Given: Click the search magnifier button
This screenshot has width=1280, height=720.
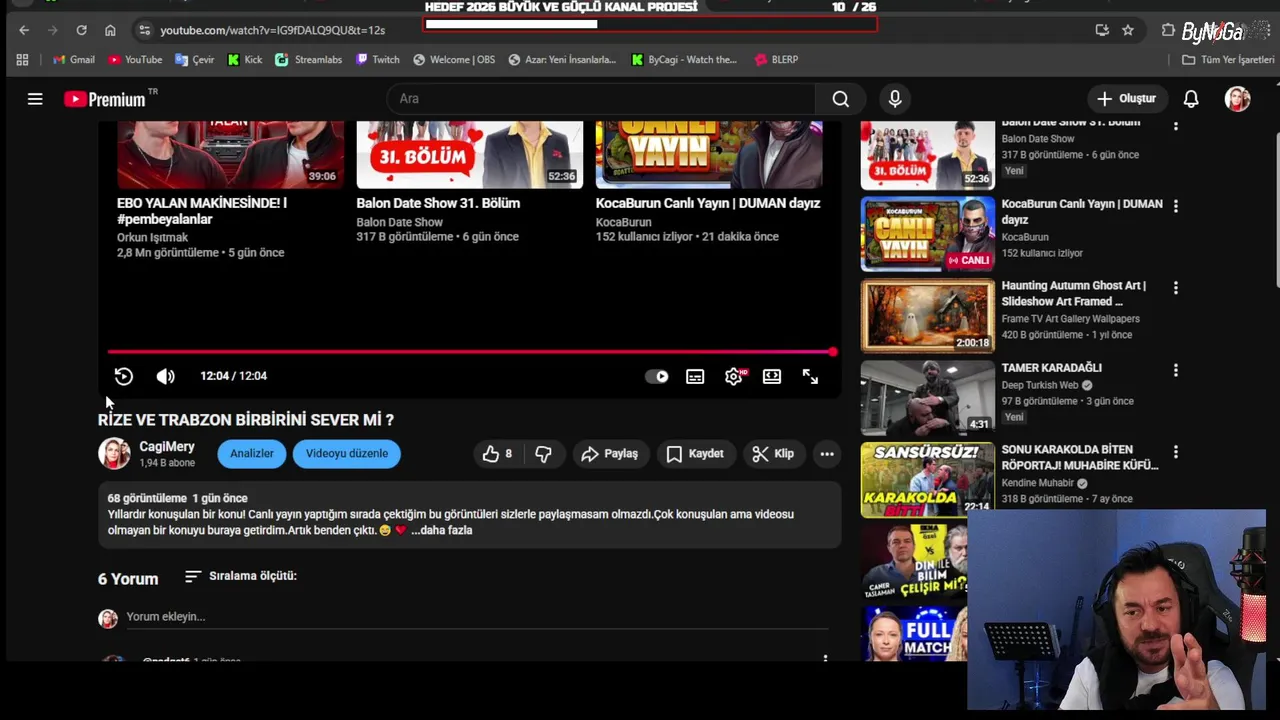Looking at the screenshot, I should (841, 99).
